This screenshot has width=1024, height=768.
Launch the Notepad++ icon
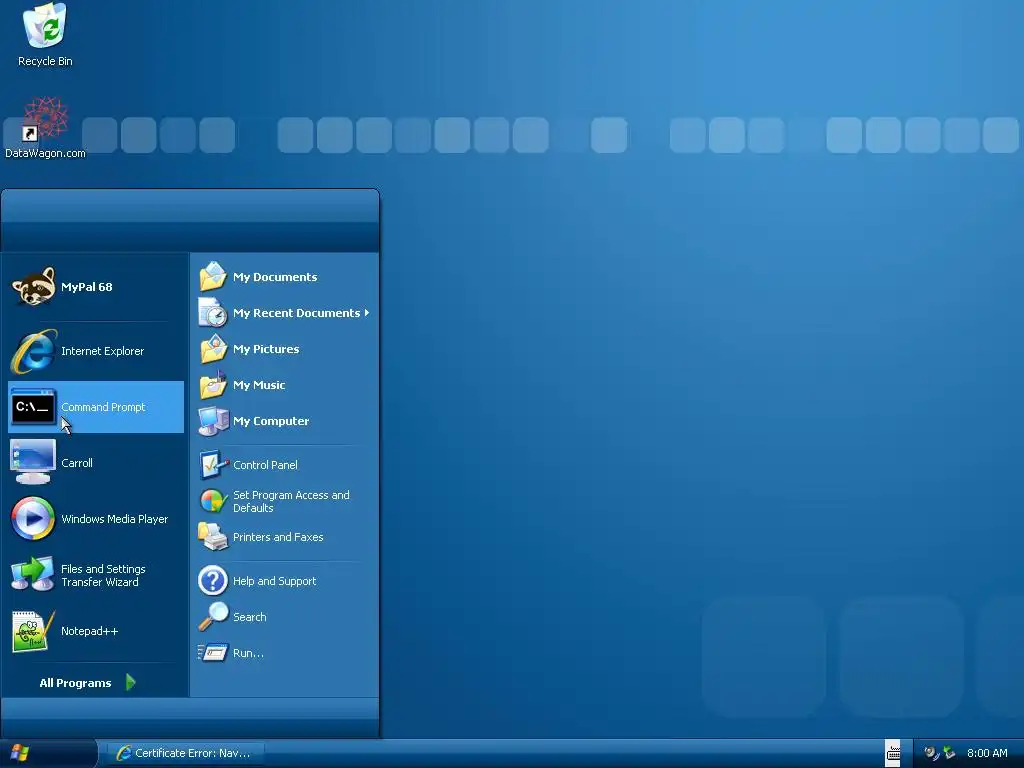(x=33, y=631)
